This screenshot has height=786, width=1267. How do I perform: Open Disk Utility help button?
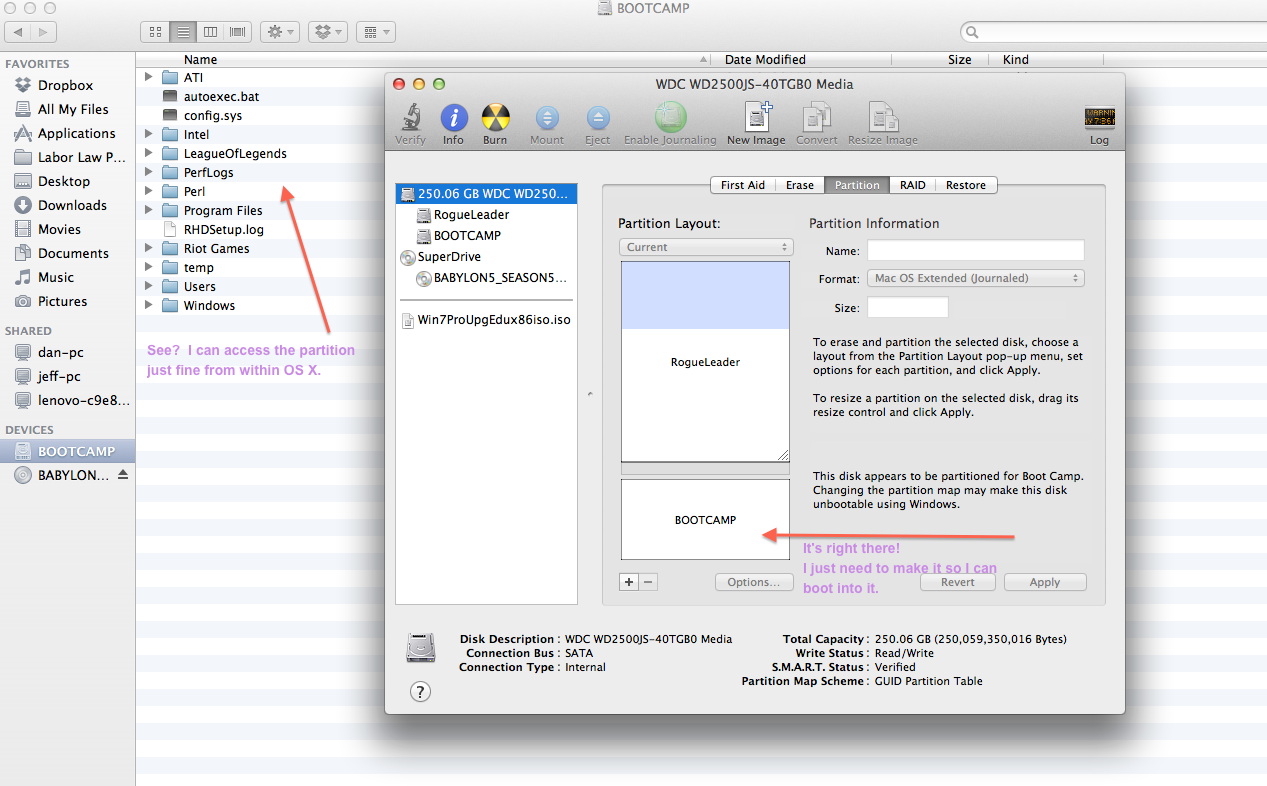click(420, 691)
